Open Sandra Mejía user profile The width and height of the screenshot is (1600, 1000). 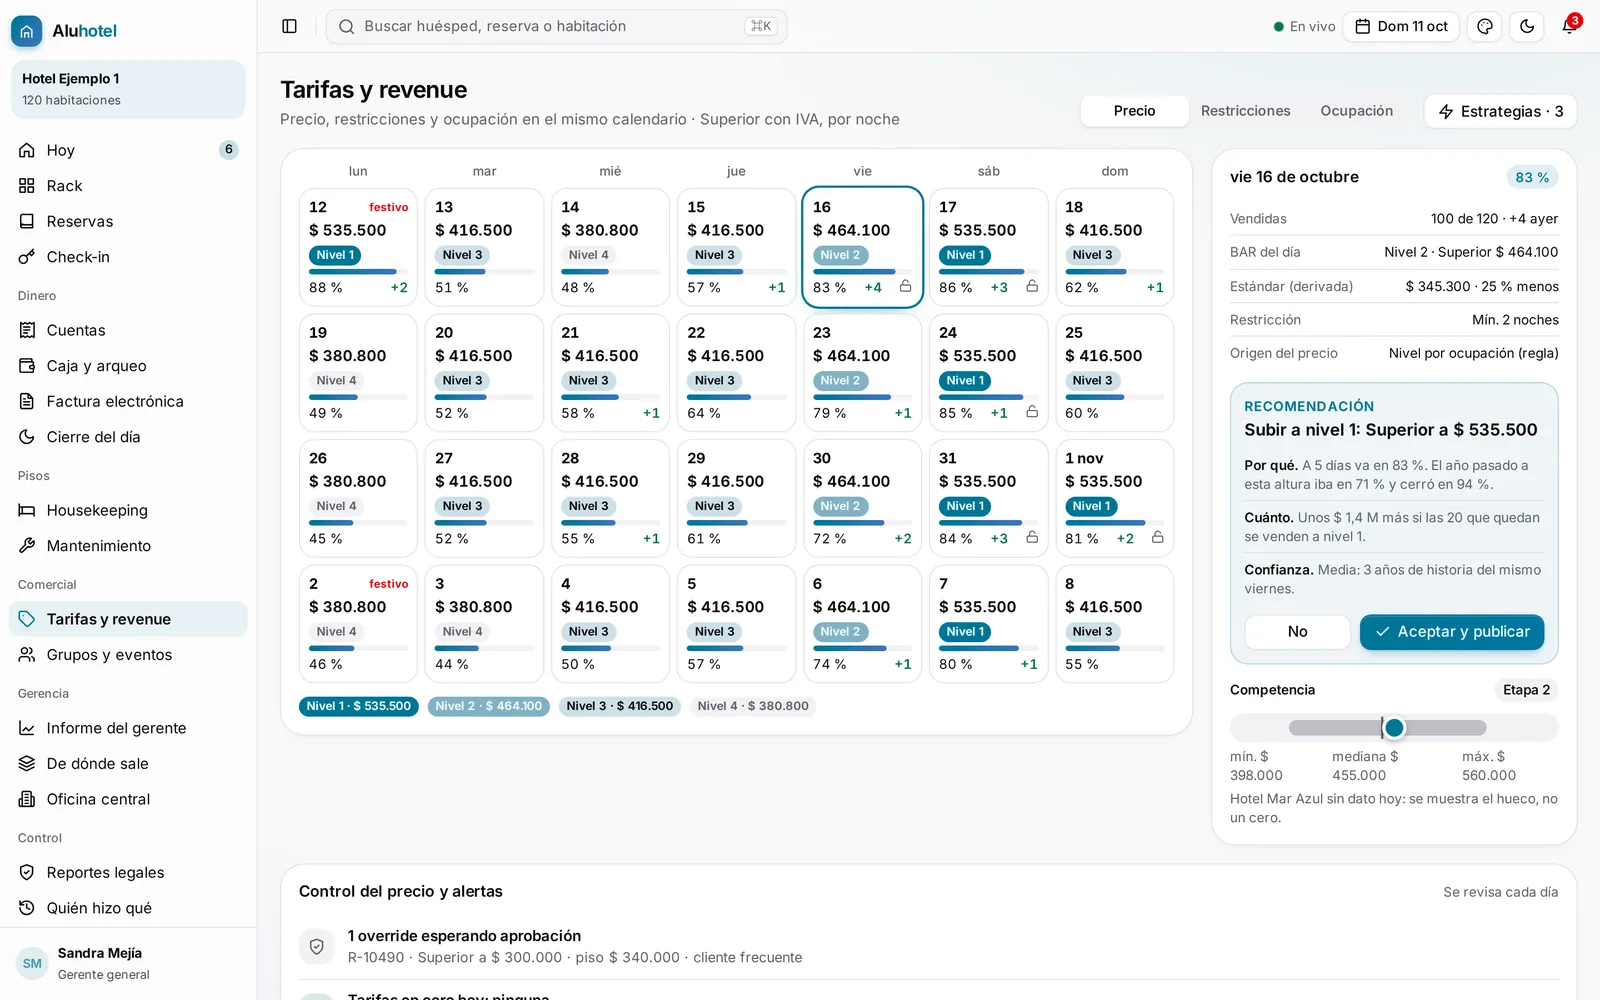click(128, 963)
